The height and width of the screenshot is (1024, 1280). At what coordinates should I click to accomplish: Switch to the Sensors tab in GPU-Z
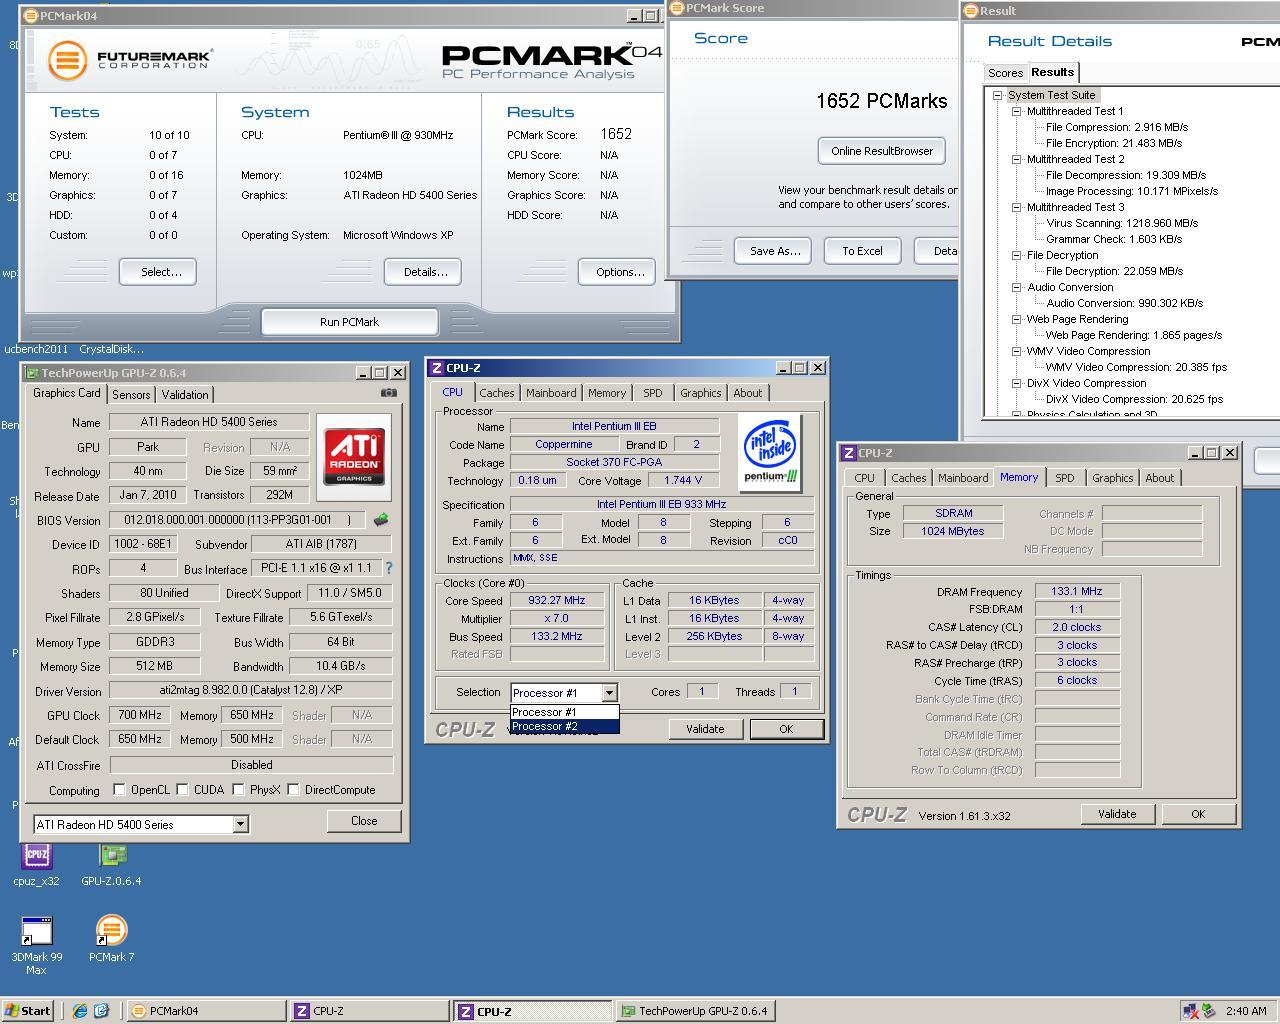tap(131, 395)
